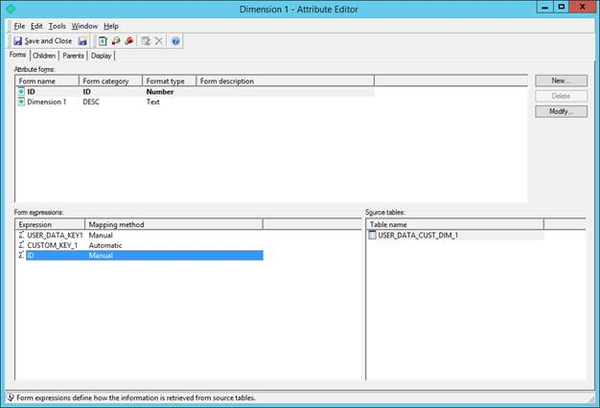This screenshot has height=408, width=600.
Task: Click the app icon in title bar
Action: coord(10,9)
